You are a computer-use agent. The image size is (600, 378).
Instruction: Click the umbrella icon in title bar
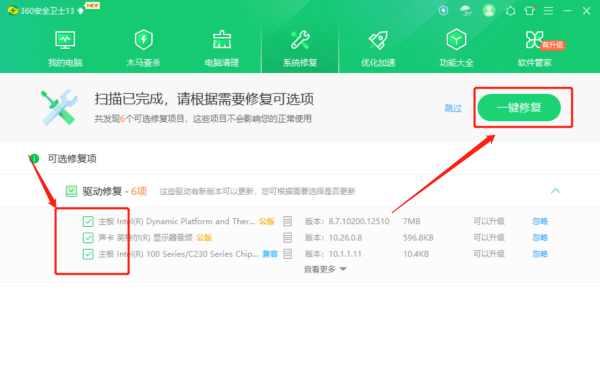pyautogui.click(x=466, y=11)
